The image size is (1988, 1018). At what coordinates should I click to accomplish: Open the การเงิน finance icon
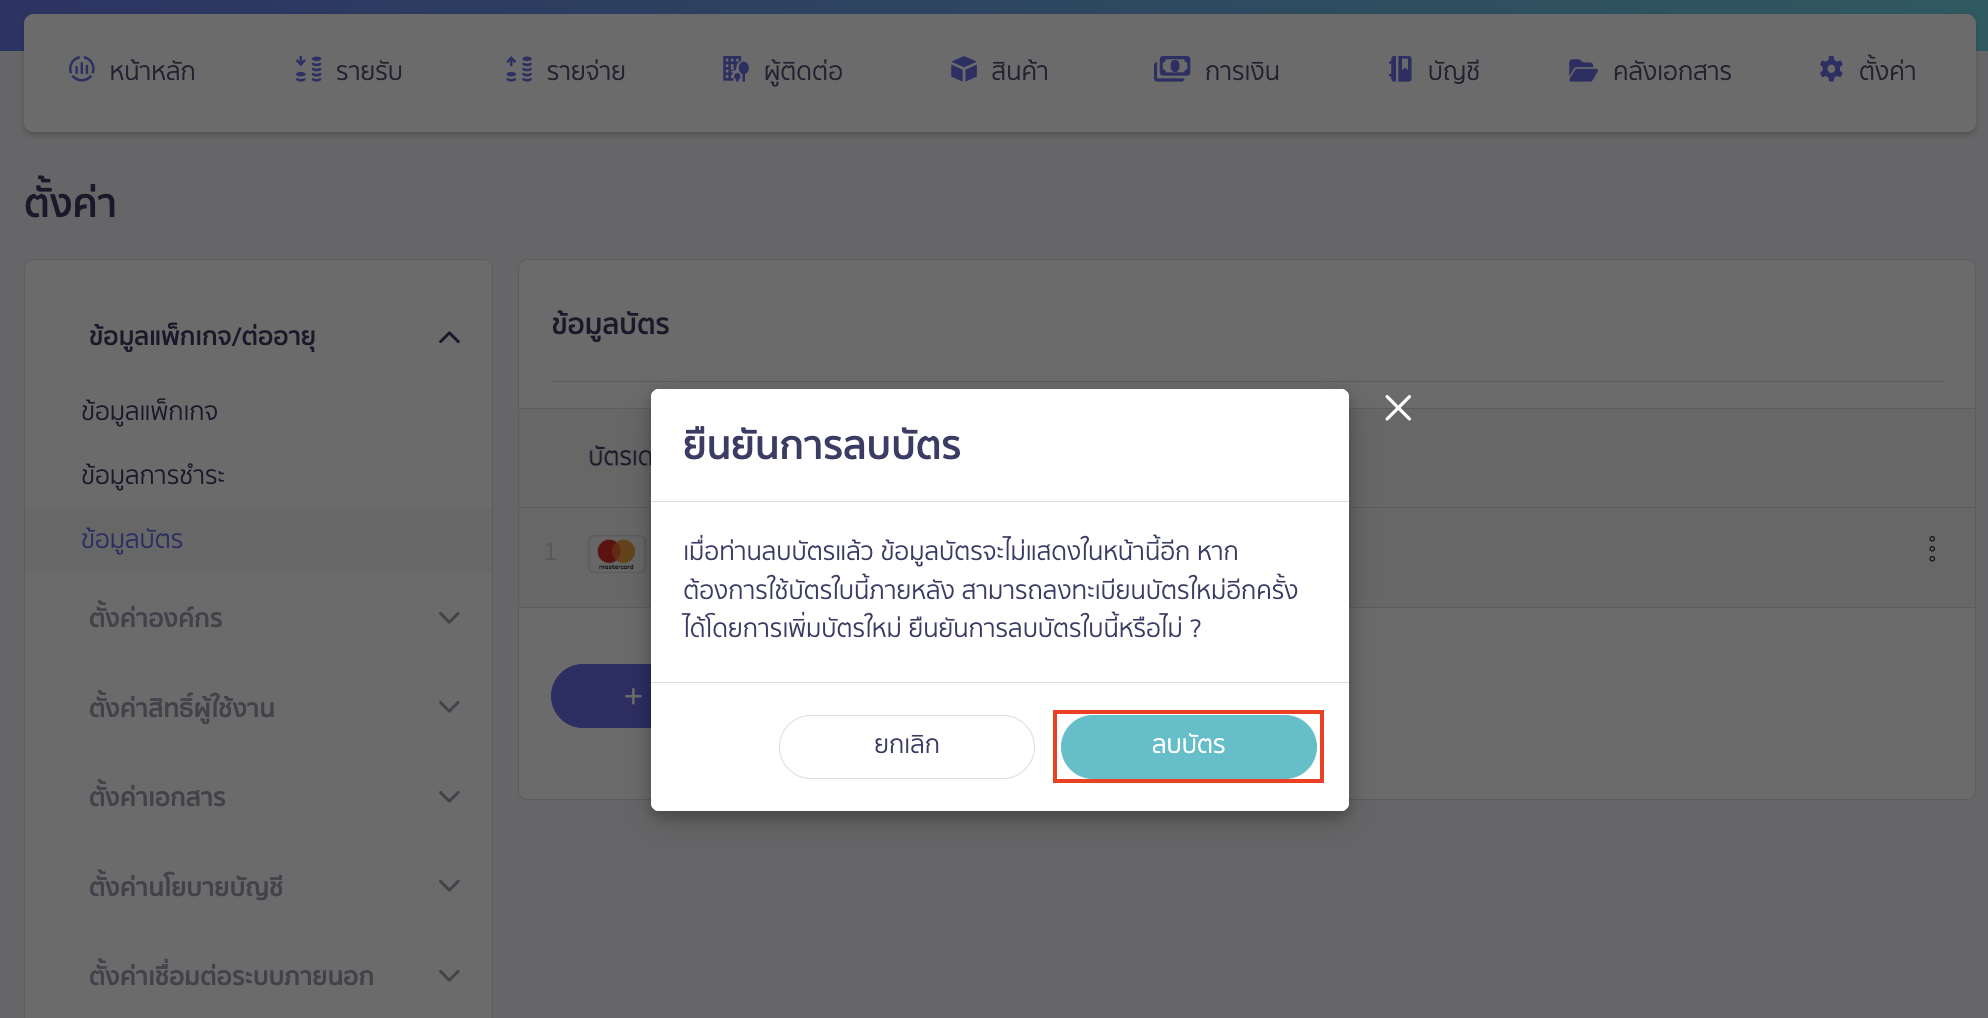pos(1171,70)
